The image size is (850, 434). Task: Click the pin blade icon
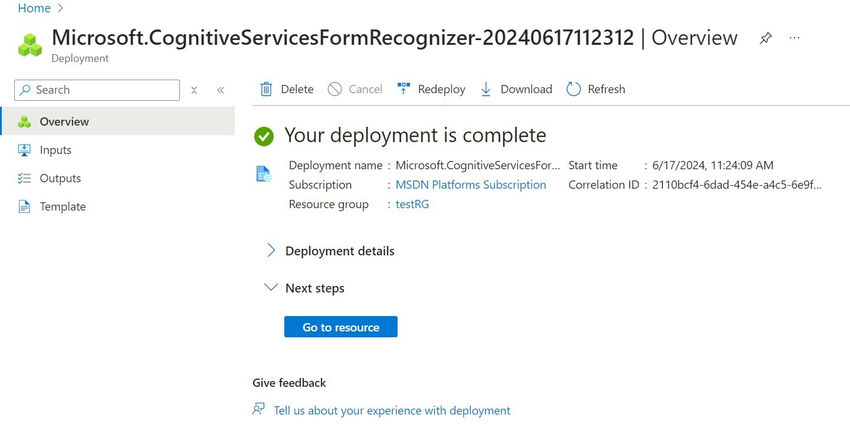(x=766, y=38)
